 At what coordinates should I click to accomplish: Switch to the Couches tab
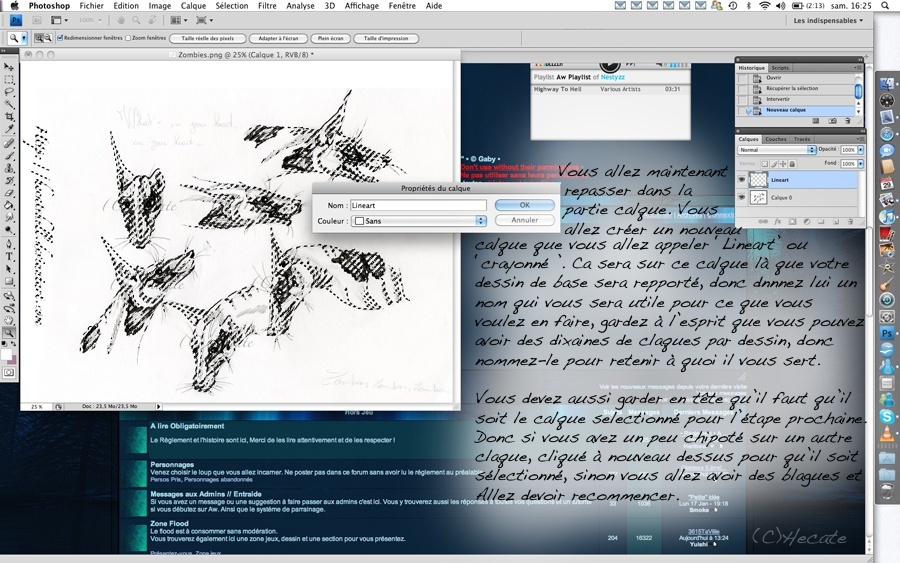(775, 139)
